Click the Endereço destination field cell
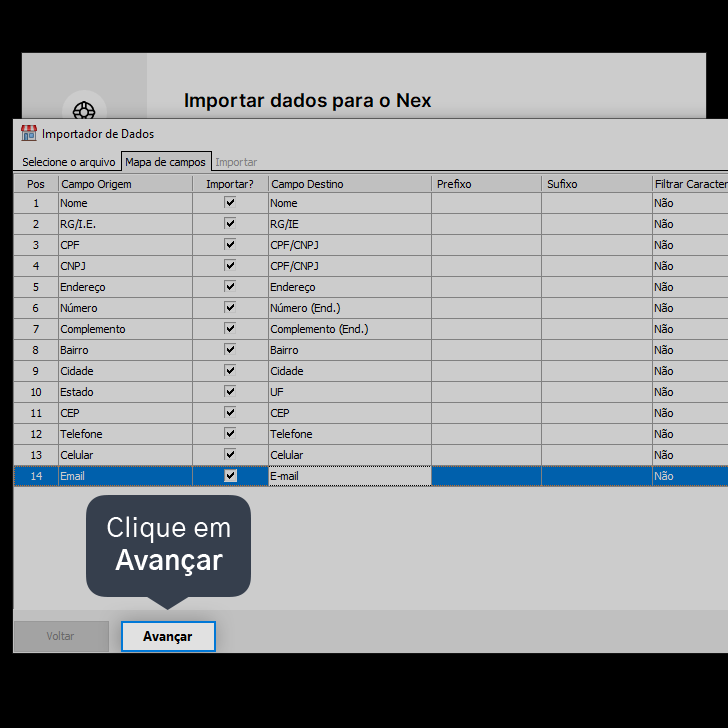Screen dimensions: 728x728 (x=350, y=287)
